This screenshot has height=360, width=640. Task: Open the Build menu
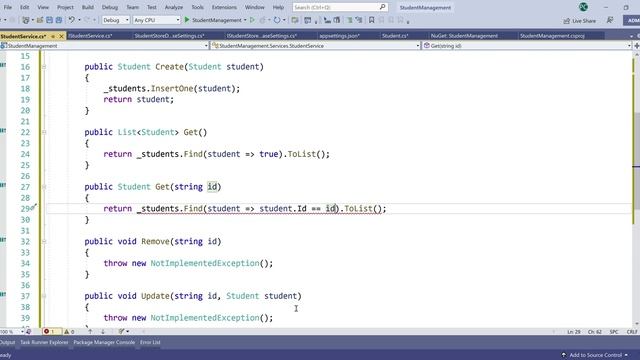click(88, 7)
